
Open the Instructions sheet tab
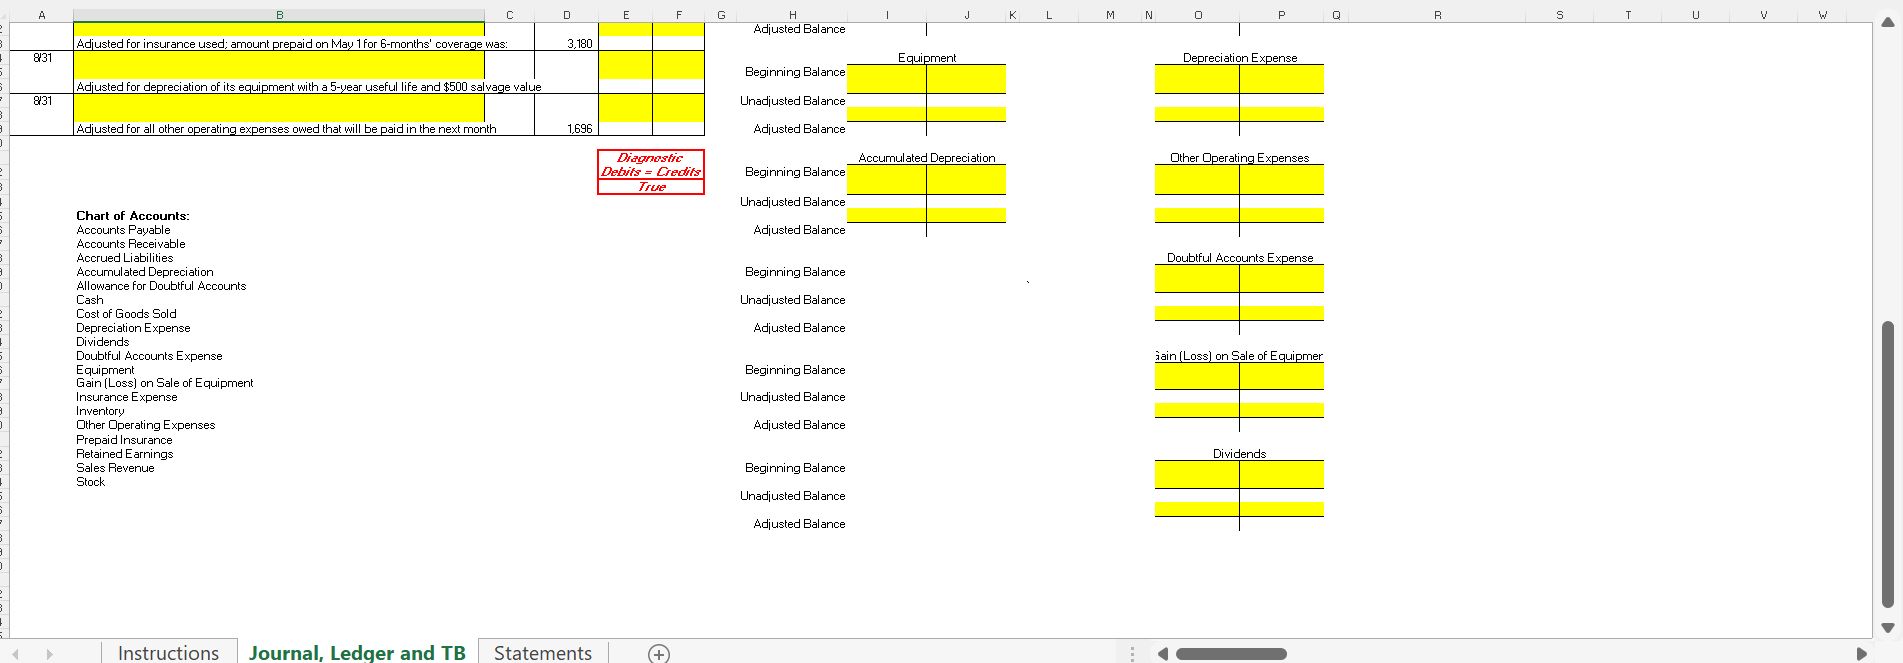pos(168,652)
